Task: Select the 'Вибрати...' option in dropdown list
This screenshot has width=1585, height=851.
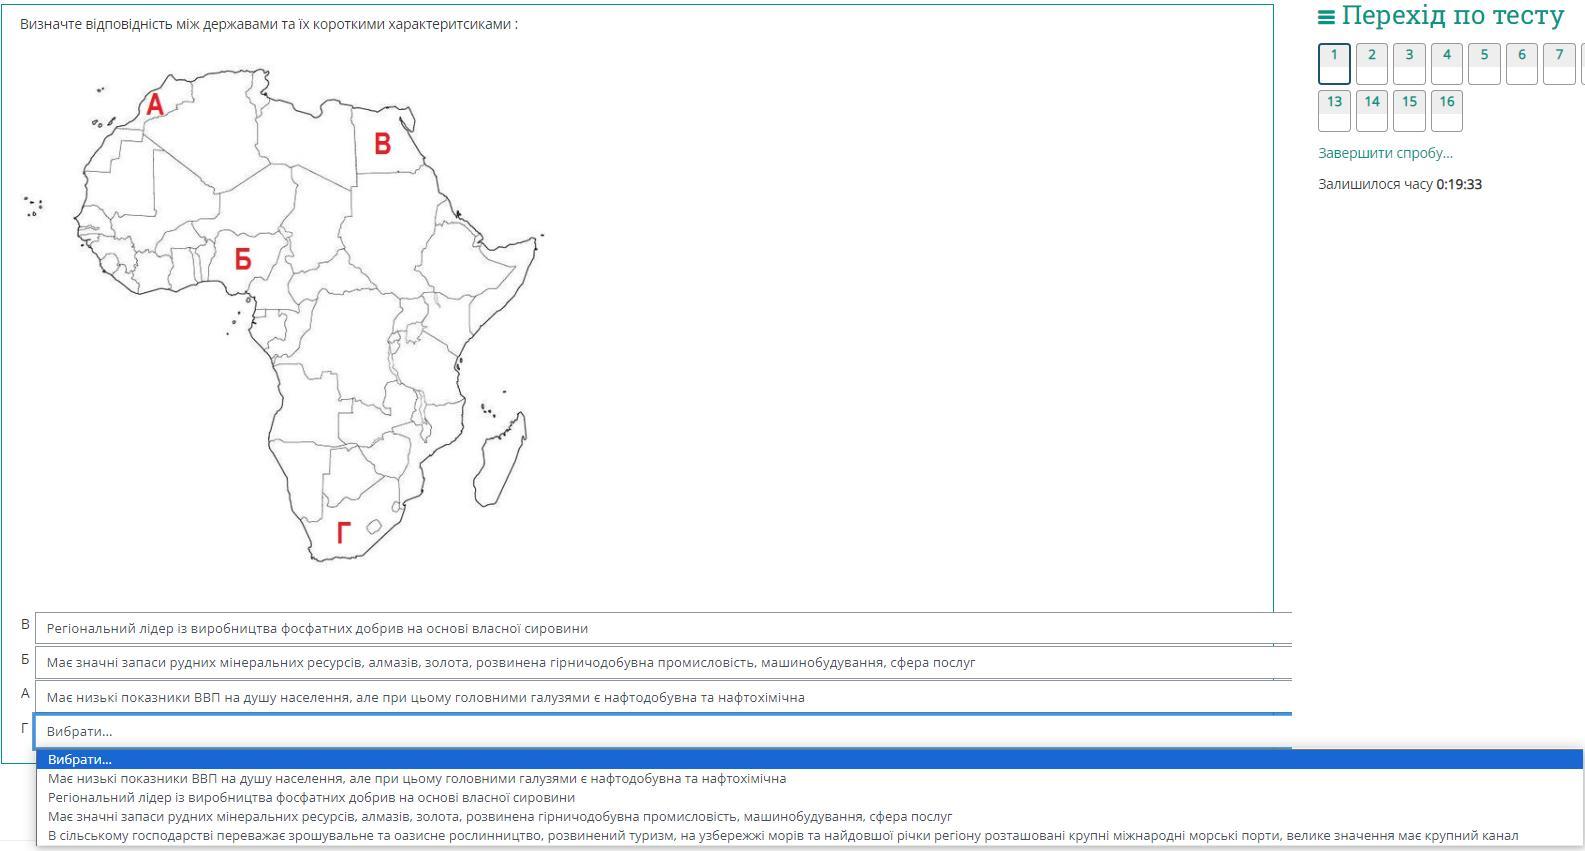Action: (x=810, y=759)
